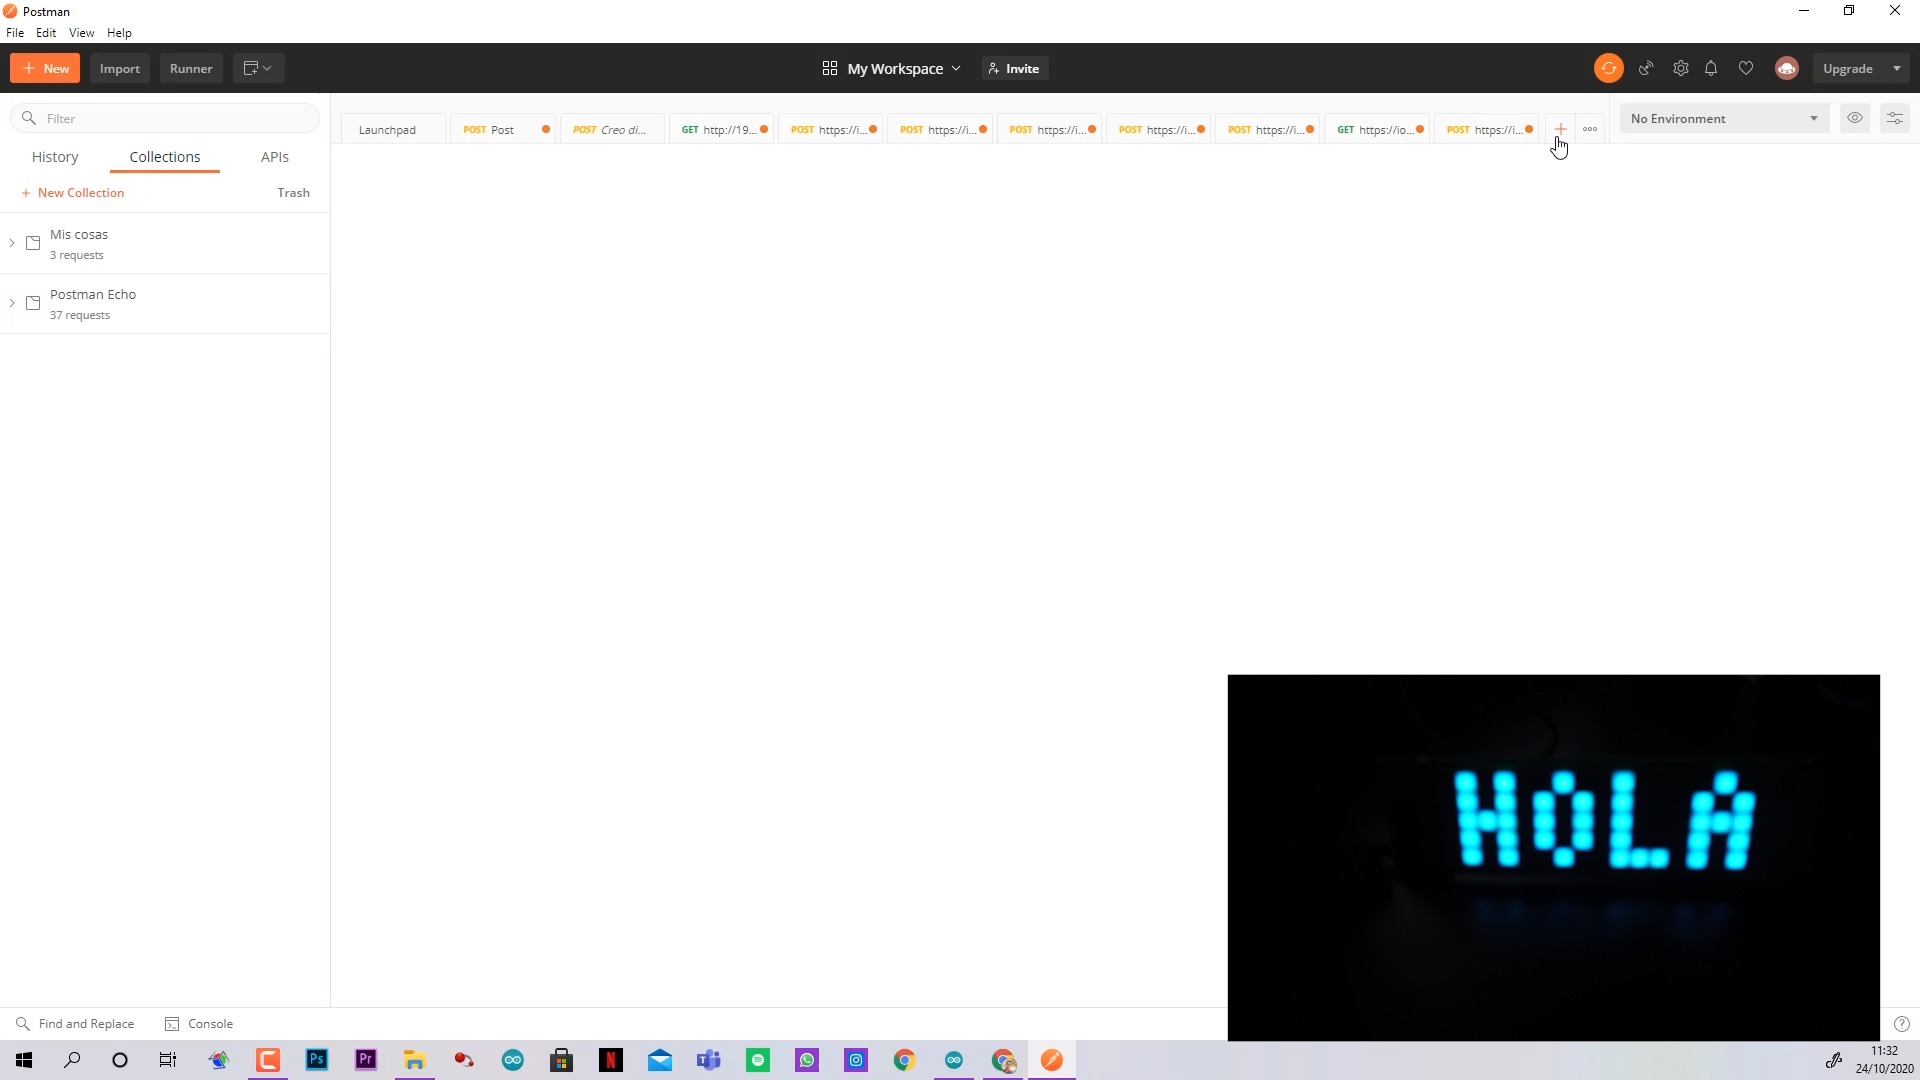Screen dimensions: 1920x1080
Task: Expand the Postman Echo collection chevron
Action: [x=12, y=303]
